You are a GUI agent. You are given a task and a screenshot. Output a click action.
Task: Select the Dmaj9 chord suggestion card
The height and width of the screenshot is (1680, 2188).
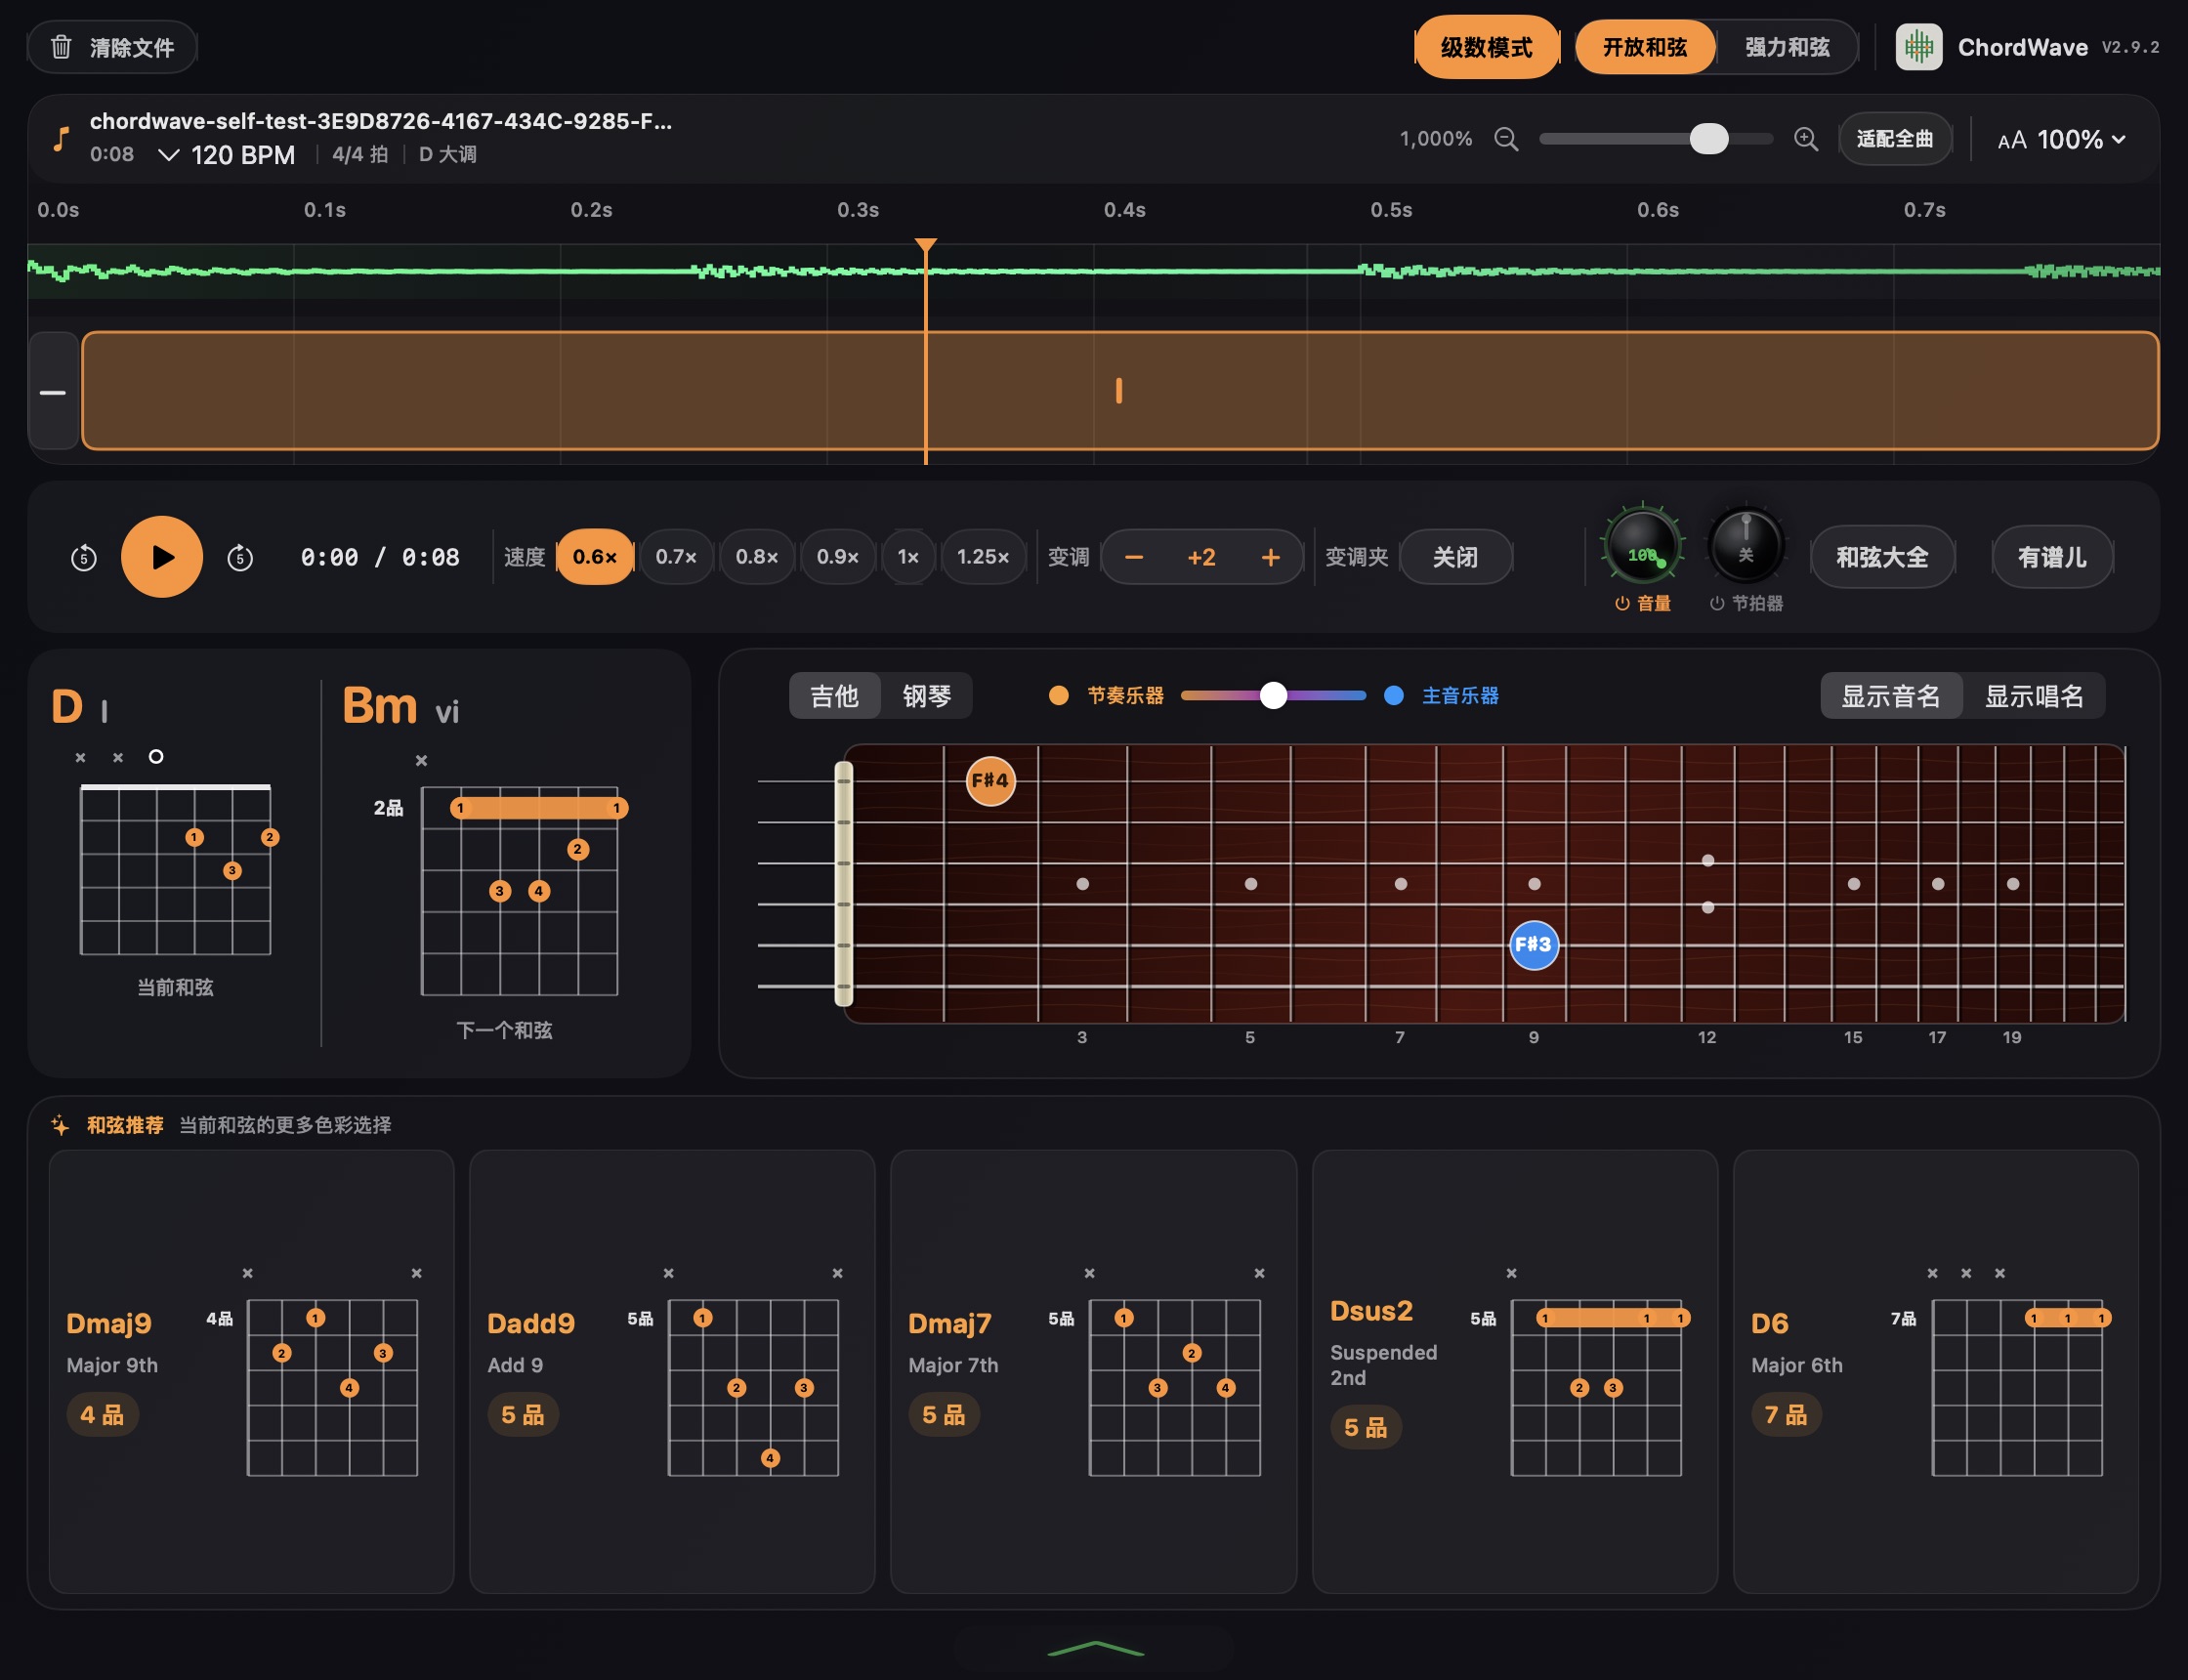point(252,1372)
